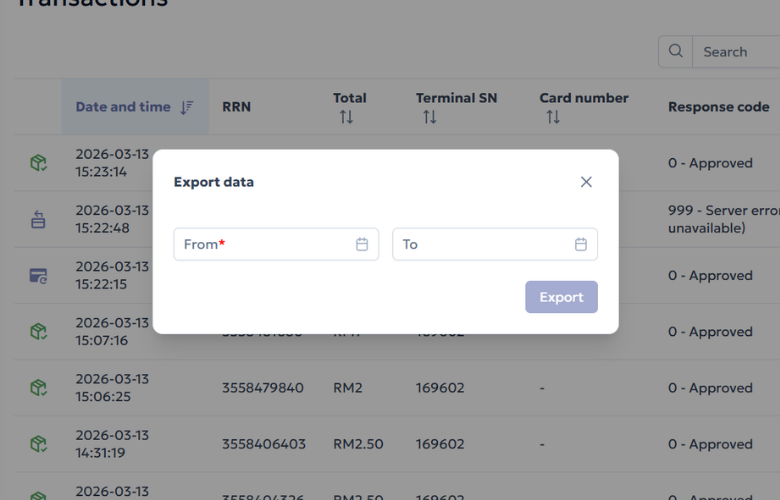Click the Export button
The image size is (780, 500).
562,297
